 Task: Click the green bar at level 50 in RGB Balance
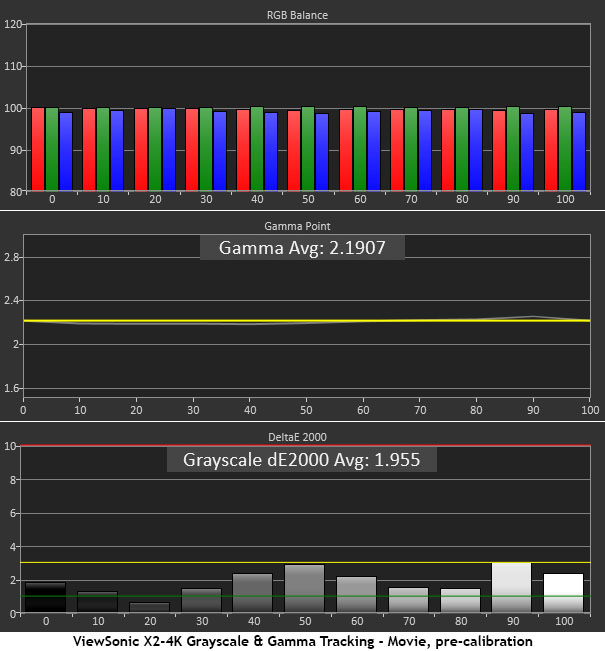tap(307, 148)
